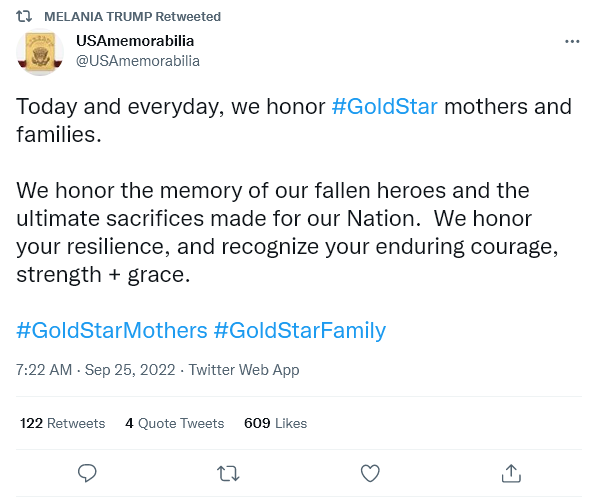Image resolution: width=598 pixels, height=497 pixels.
Task: Open the three-dot more options menu
Action: point(572,41)
